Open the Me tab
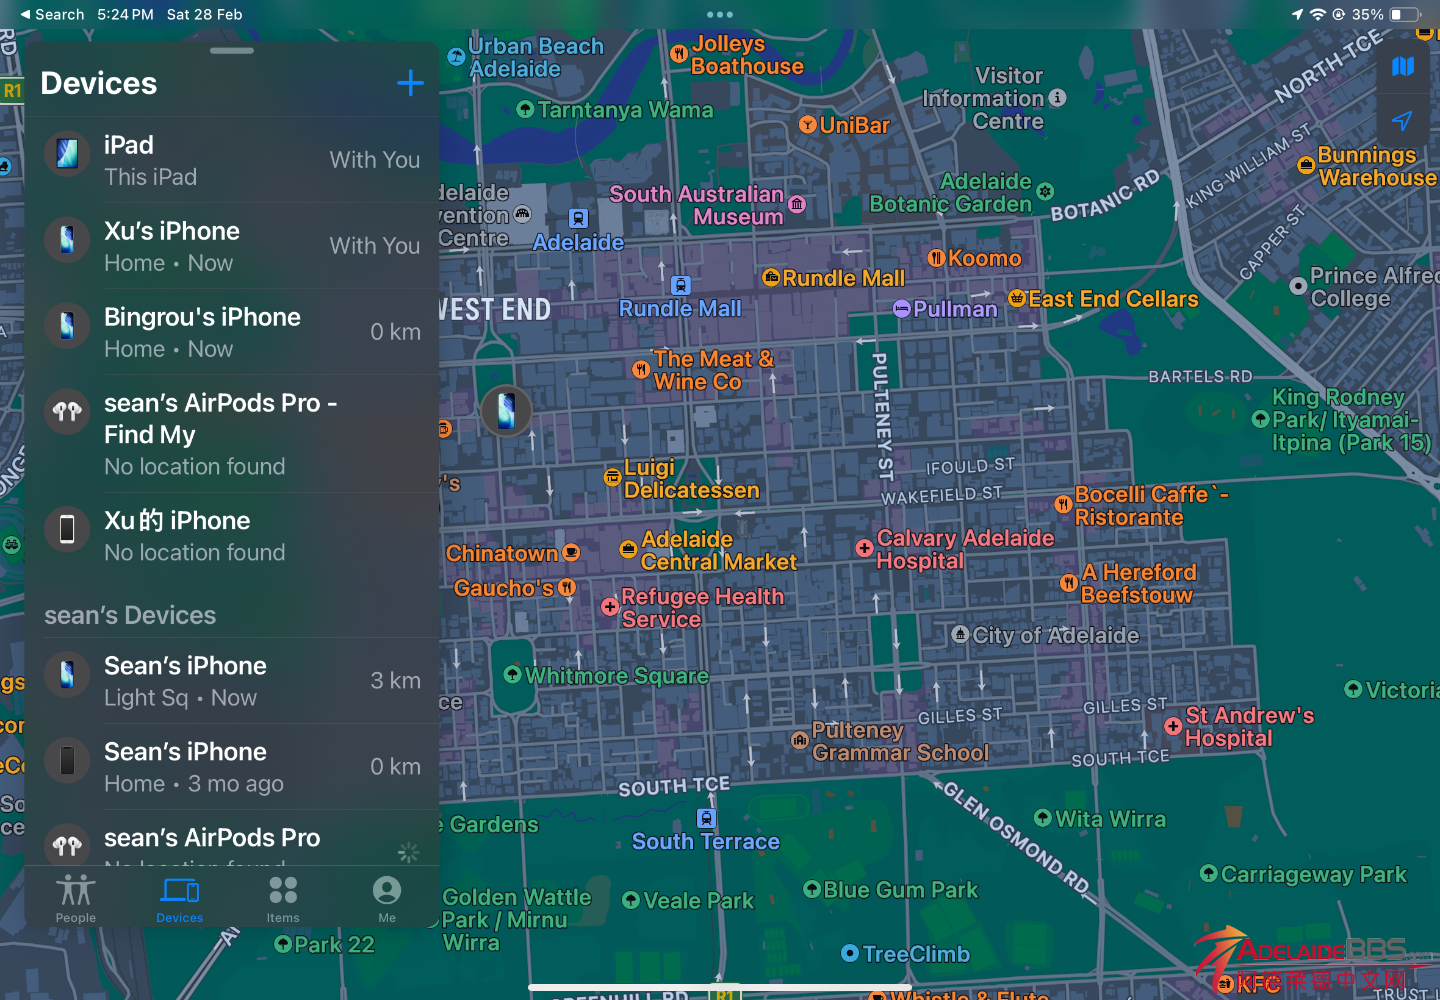This screenshot has width=1440, height=1000. 387,898
